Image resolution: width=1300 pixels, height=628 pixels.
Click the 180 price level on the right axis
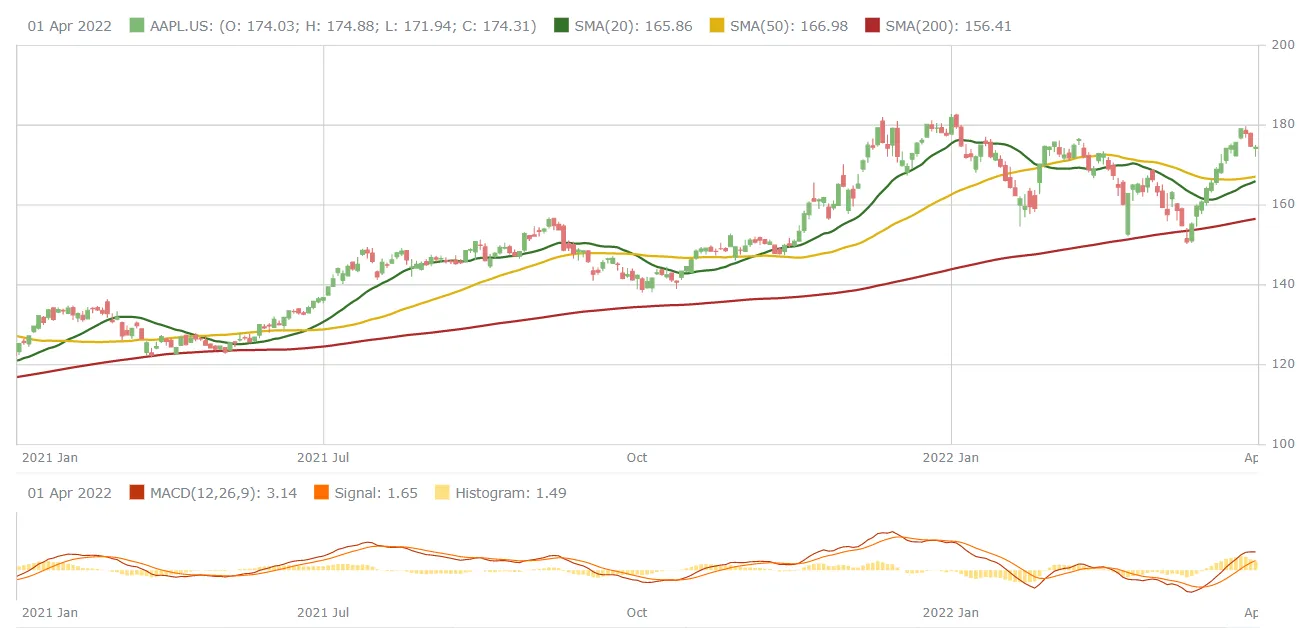tap(1283, 125)
